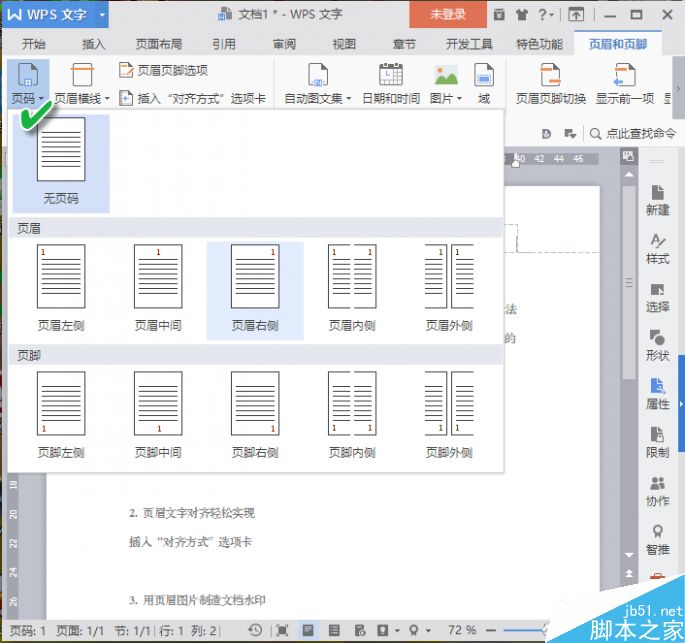685x643 pixels.
Task: Open the 页码 page number dropdown
Action: tap(28, 83)
